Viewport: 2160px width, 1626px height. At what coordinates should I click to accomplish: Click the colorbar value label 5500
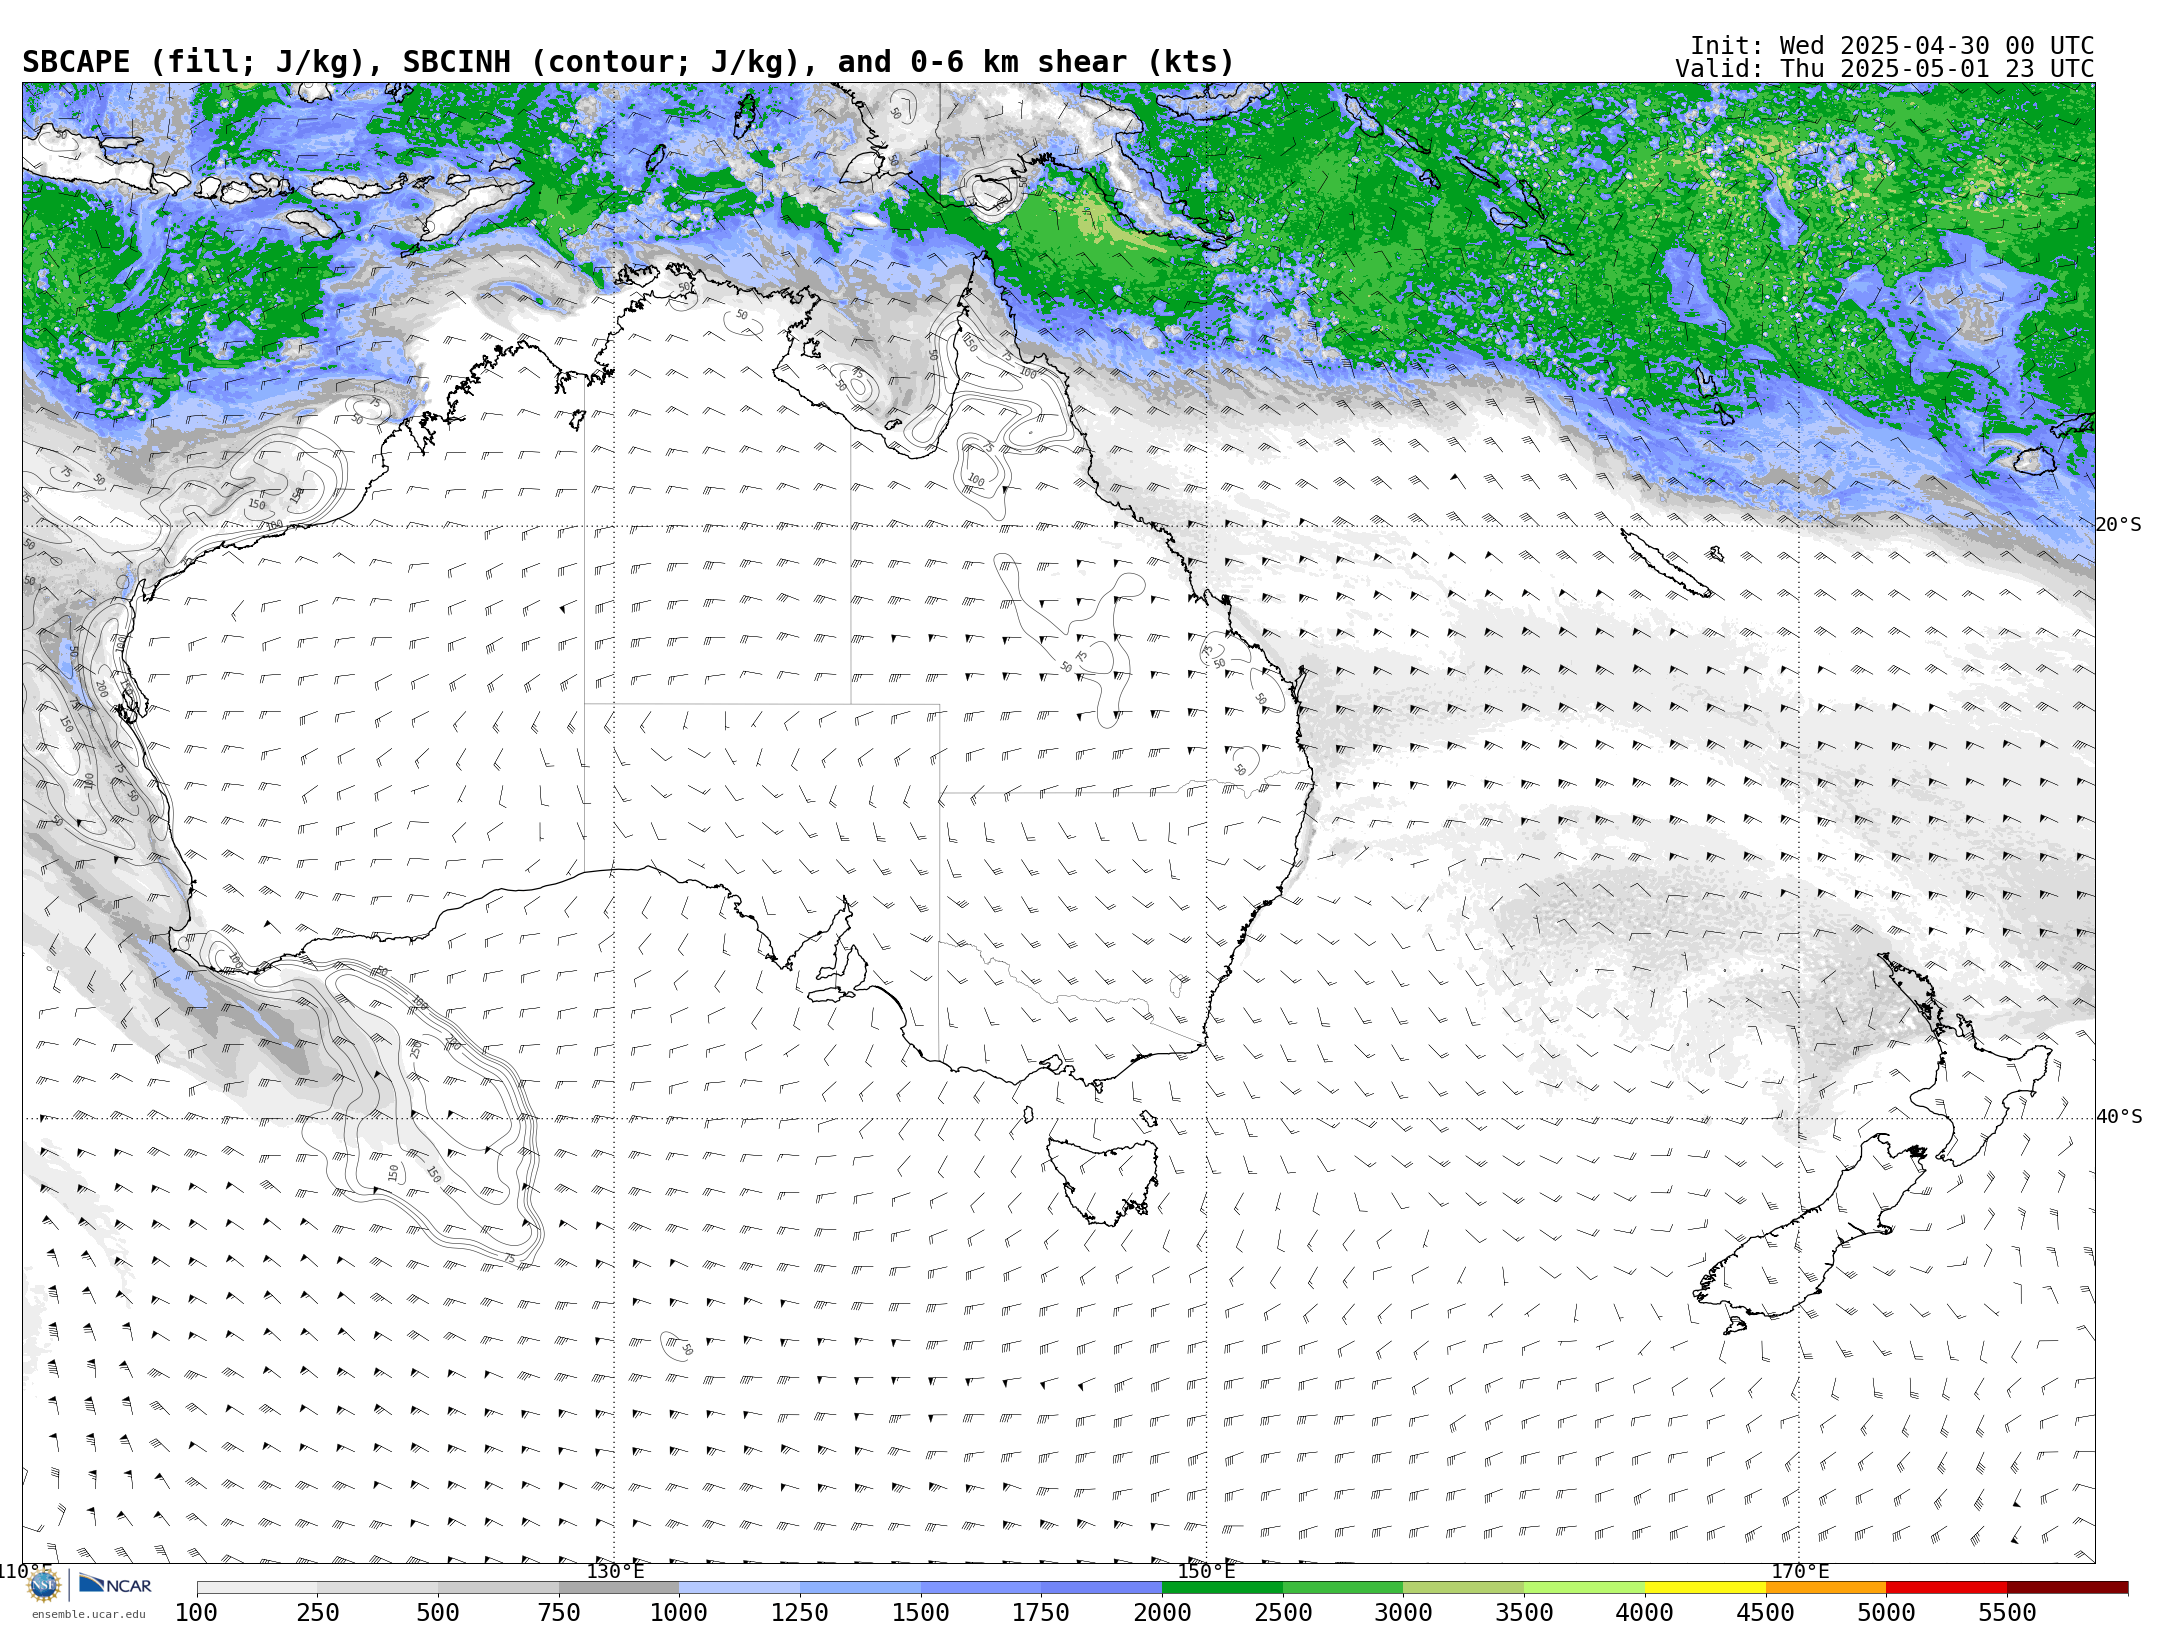point(2007,1612)
